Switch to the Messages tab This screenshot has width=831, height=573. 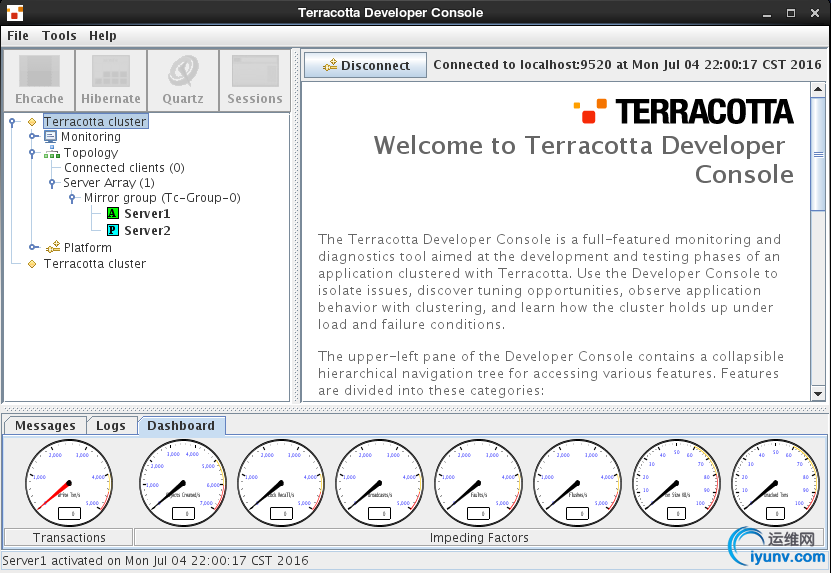coord(45,426)
